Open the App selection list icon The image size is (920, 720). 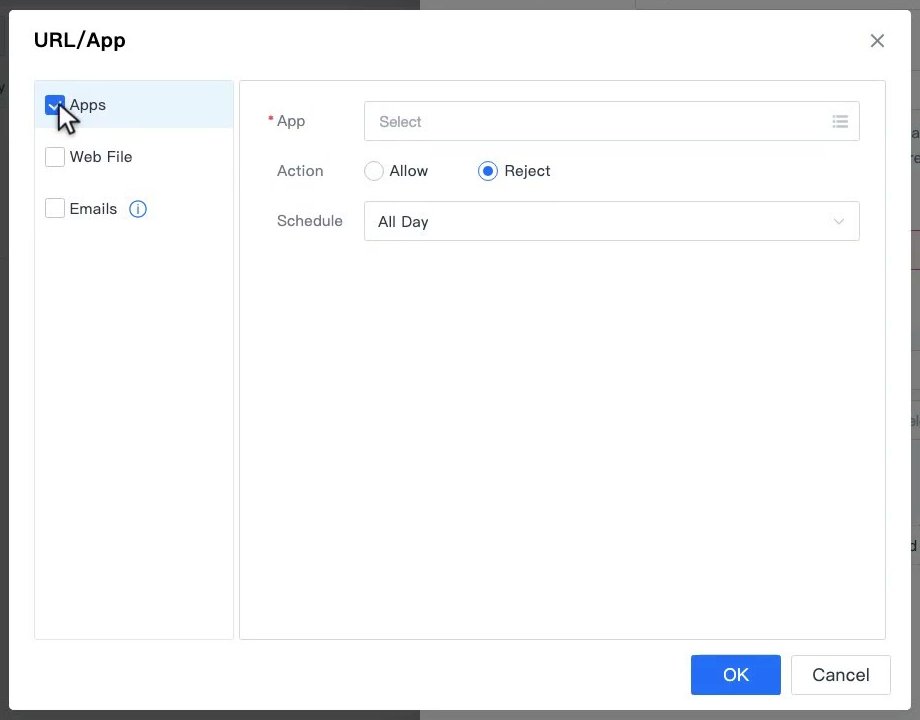840,121
